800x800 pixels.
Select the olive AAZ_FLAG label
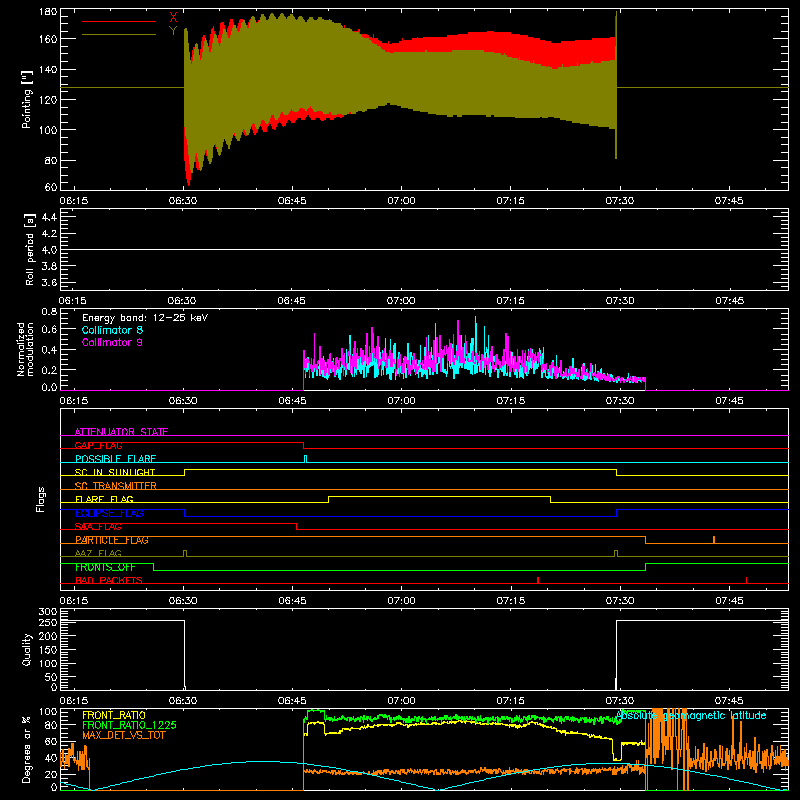pyautogui.click(x=98, y=553)
